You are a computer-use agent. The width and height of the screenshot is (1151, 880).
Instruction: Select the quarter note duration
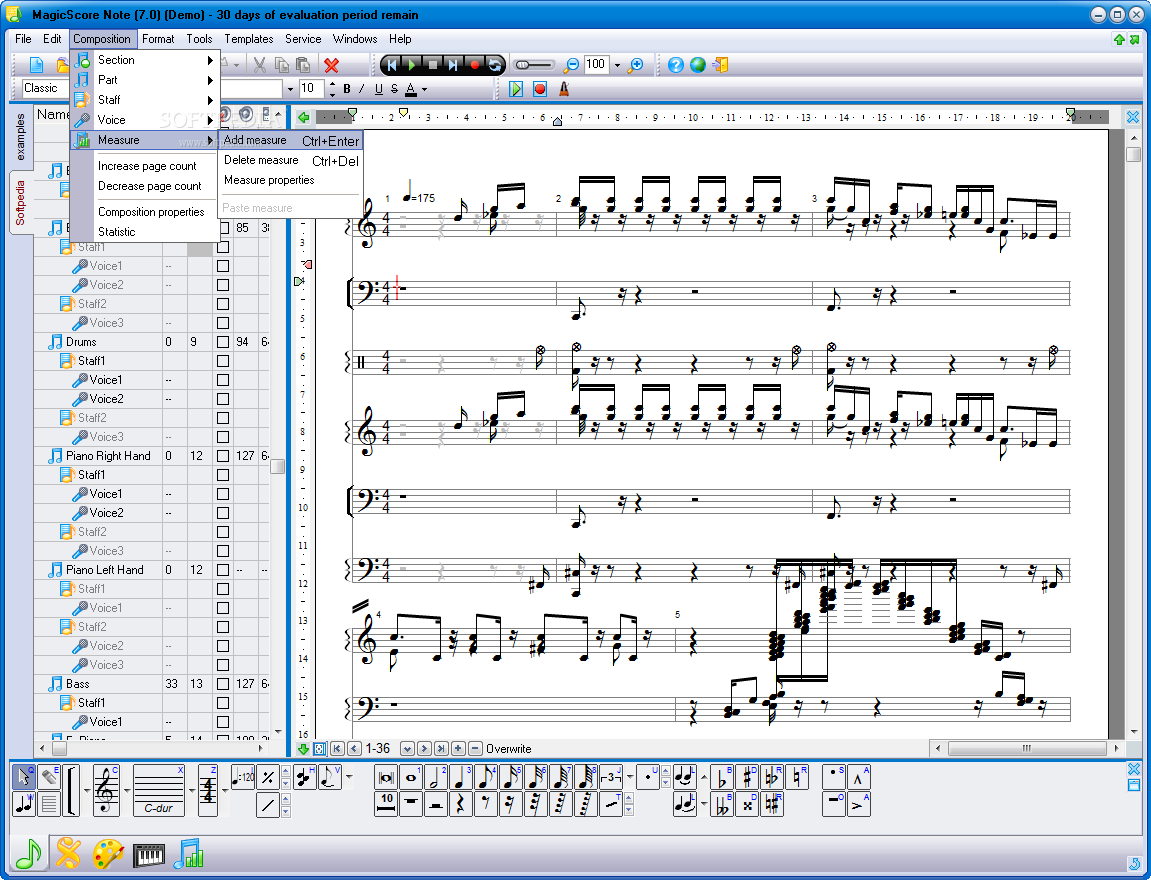click(x=460, y=777)
